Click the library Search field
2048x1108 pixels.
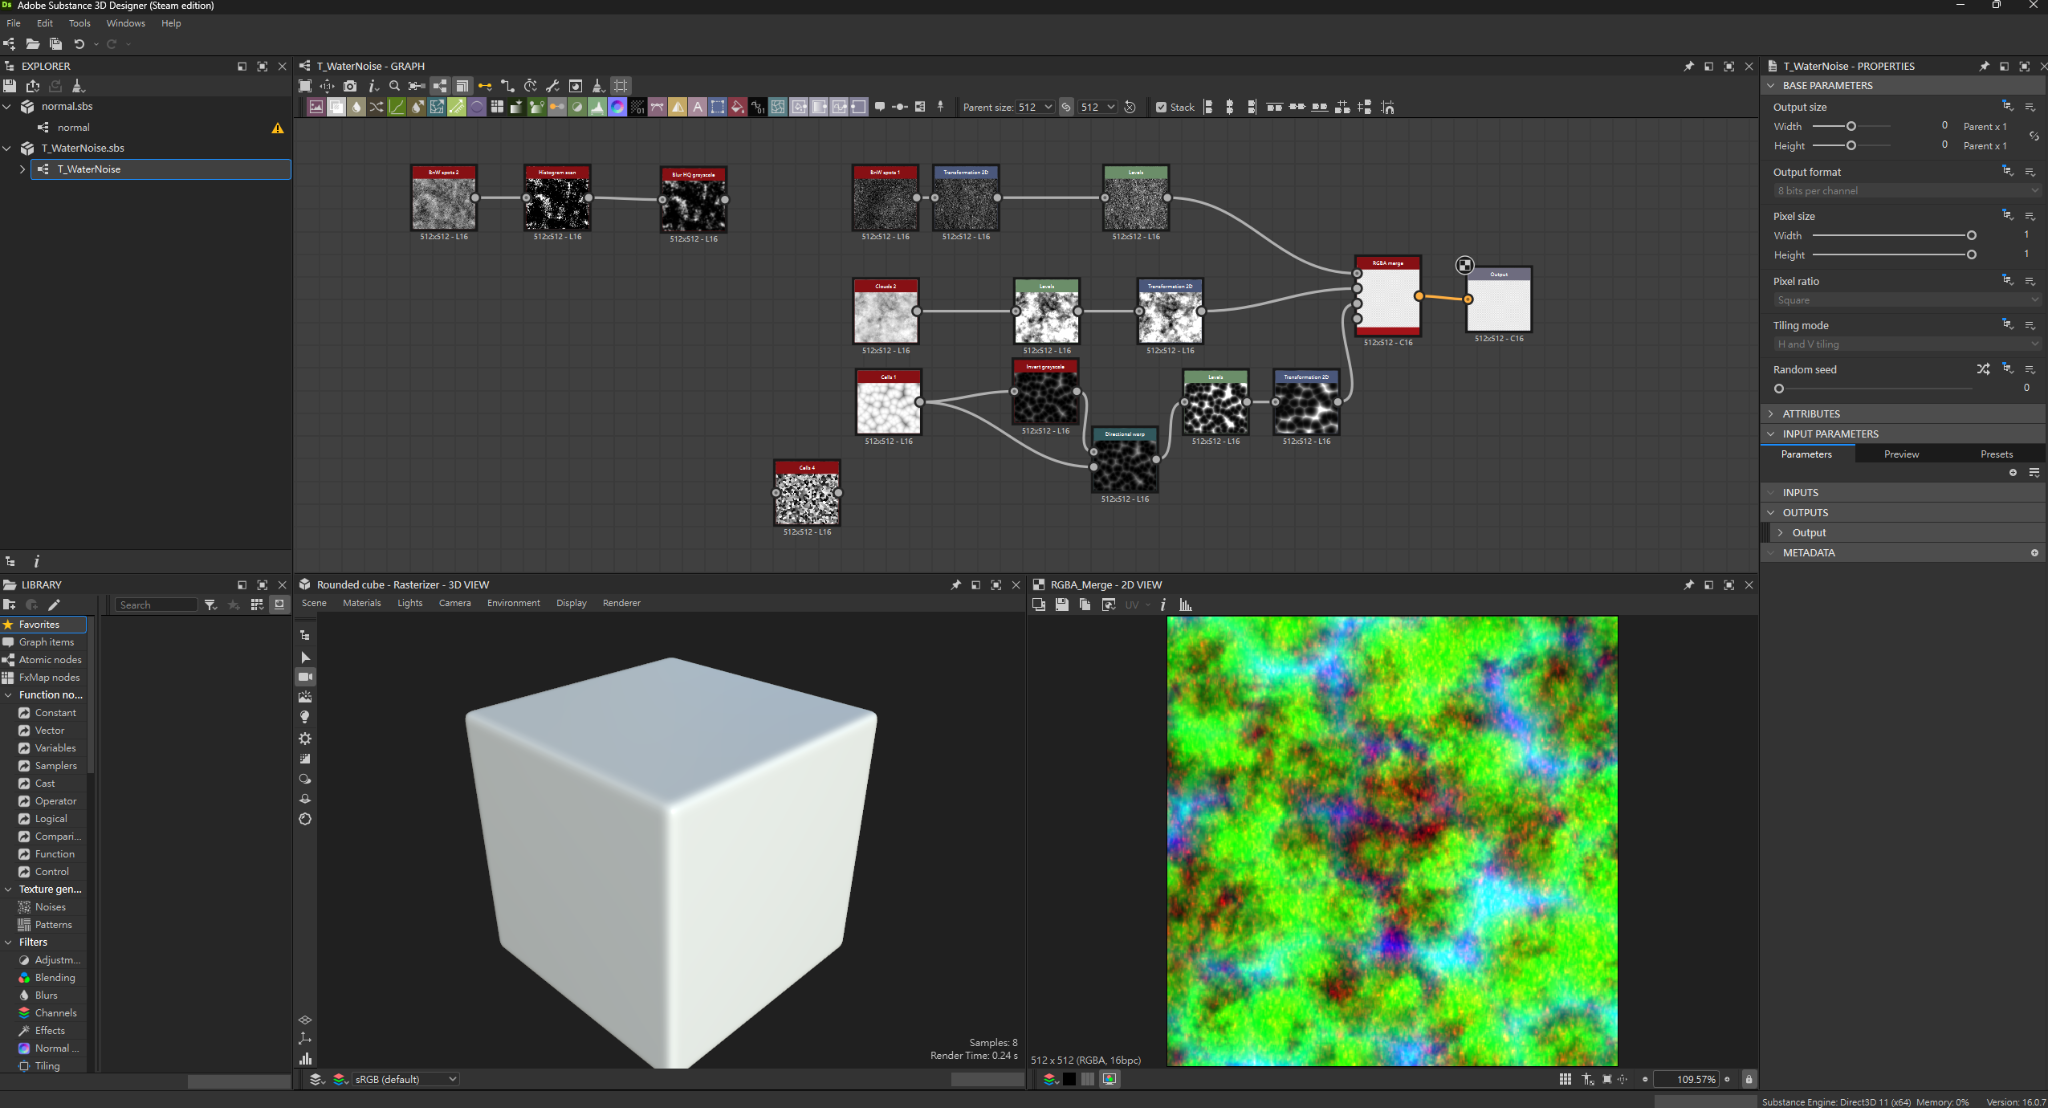pos(156,605)
